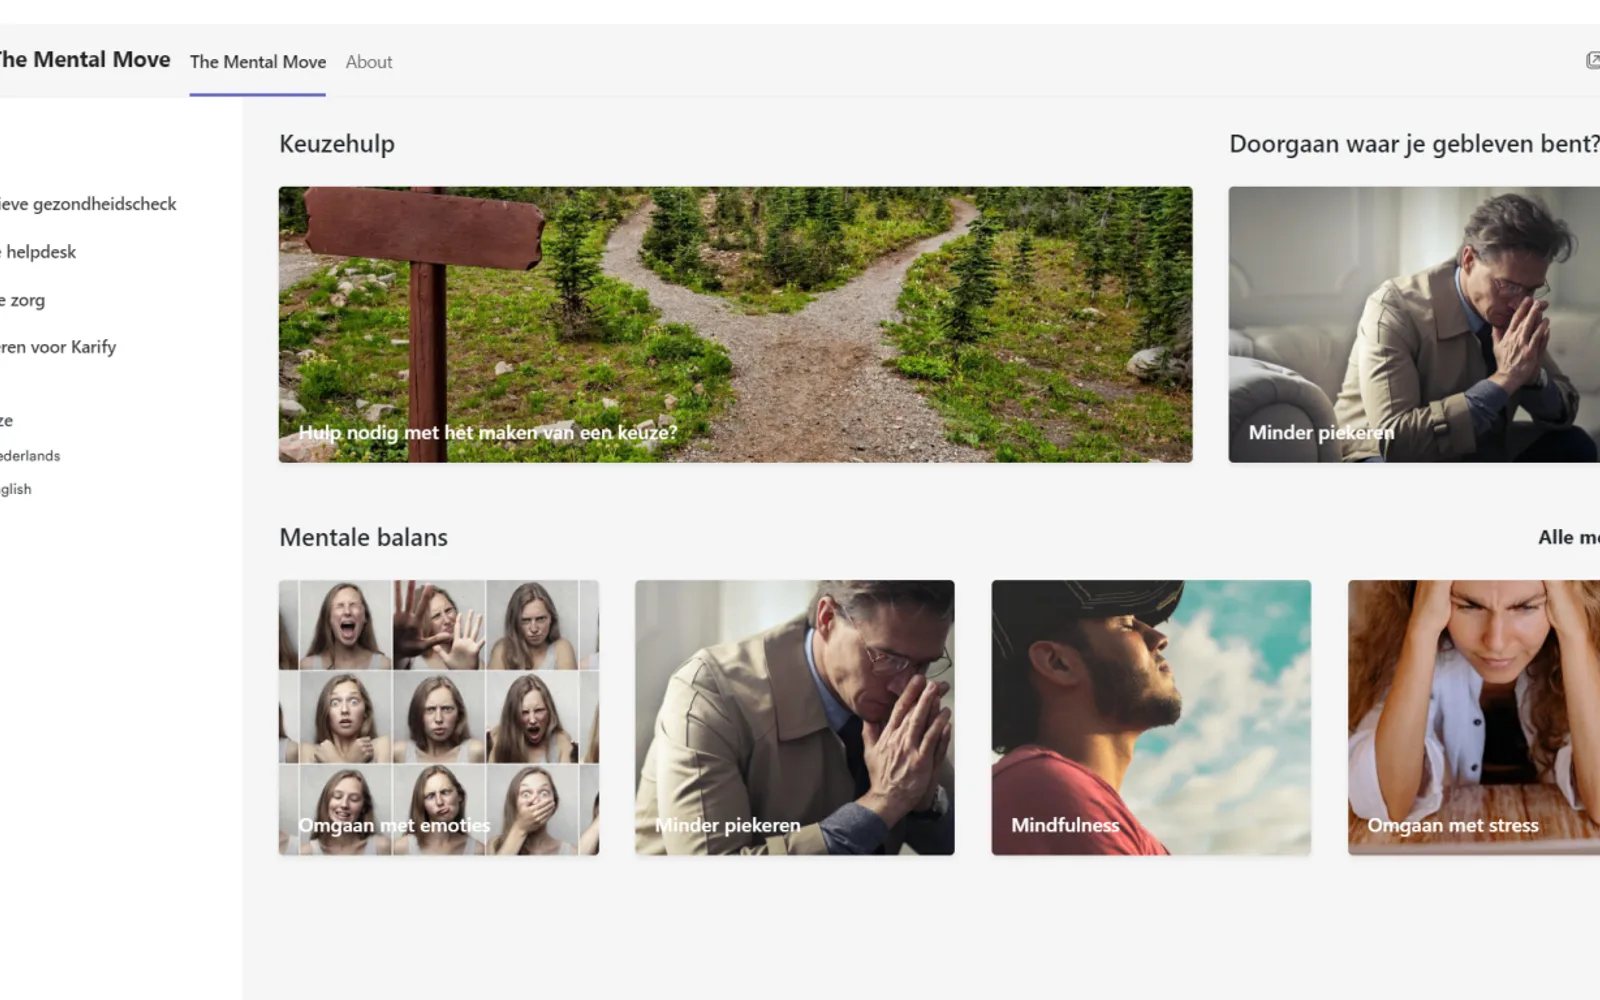Open the Keuzehulp forked-path card

click(735, 324)
